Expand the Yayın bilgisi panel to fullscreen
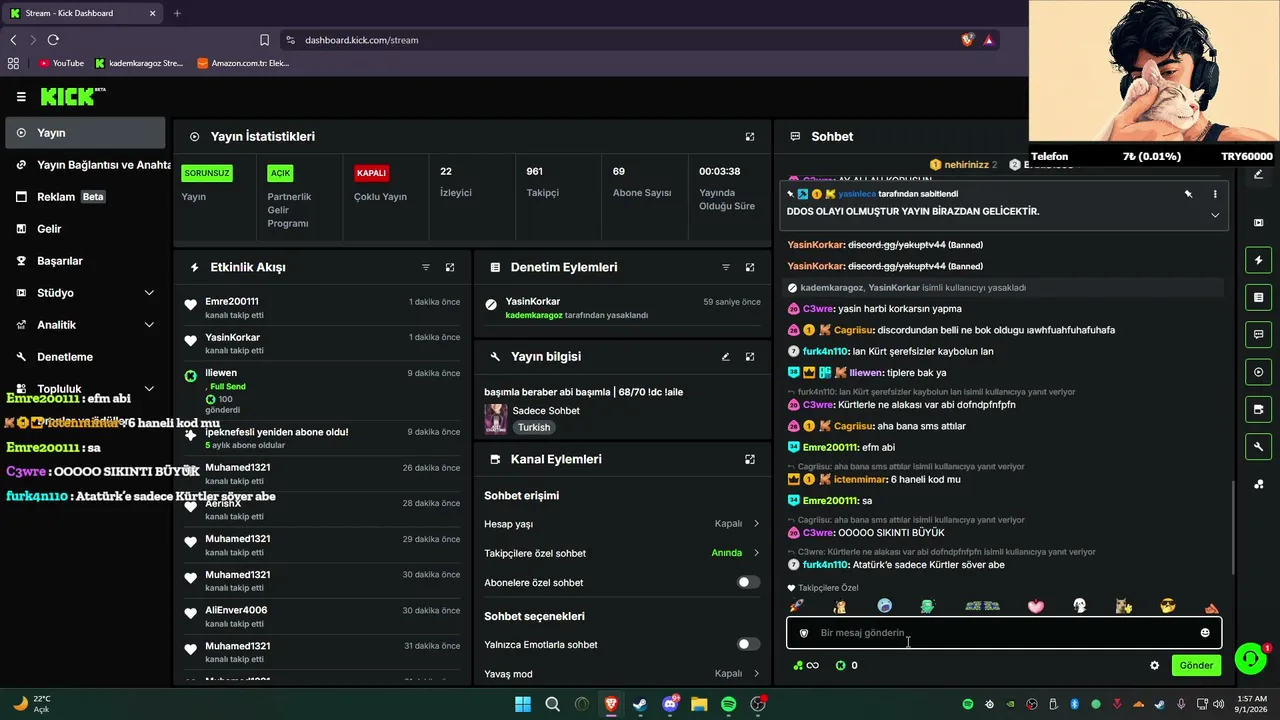 750,356
